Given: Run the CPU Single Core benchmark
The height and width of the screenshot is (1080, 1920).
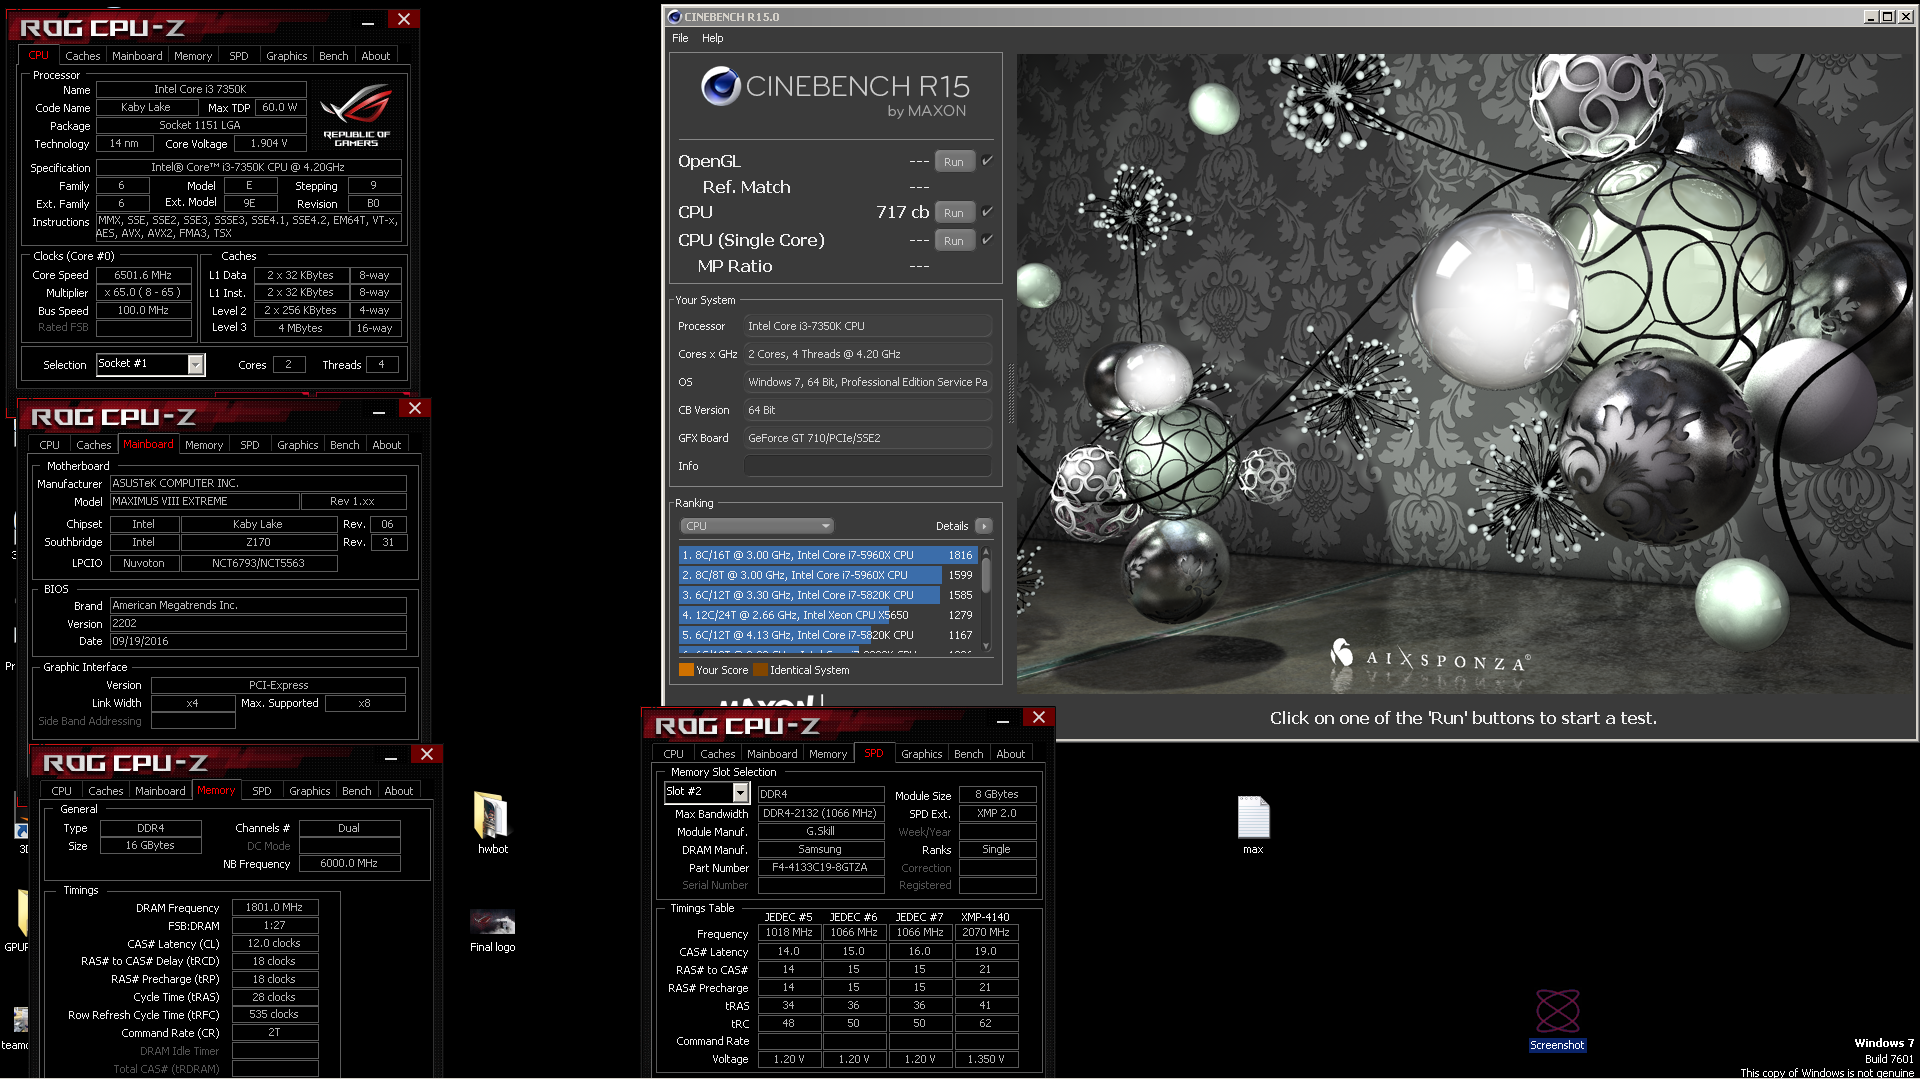Looking at the screenshot, I should click(954, 241).
